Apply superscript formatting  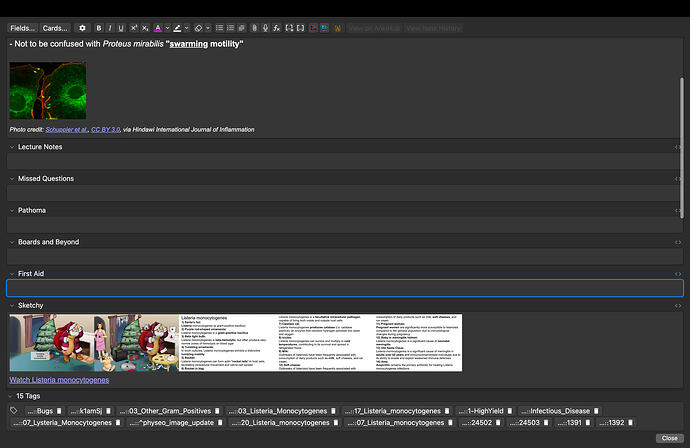[x=134, y=28]
